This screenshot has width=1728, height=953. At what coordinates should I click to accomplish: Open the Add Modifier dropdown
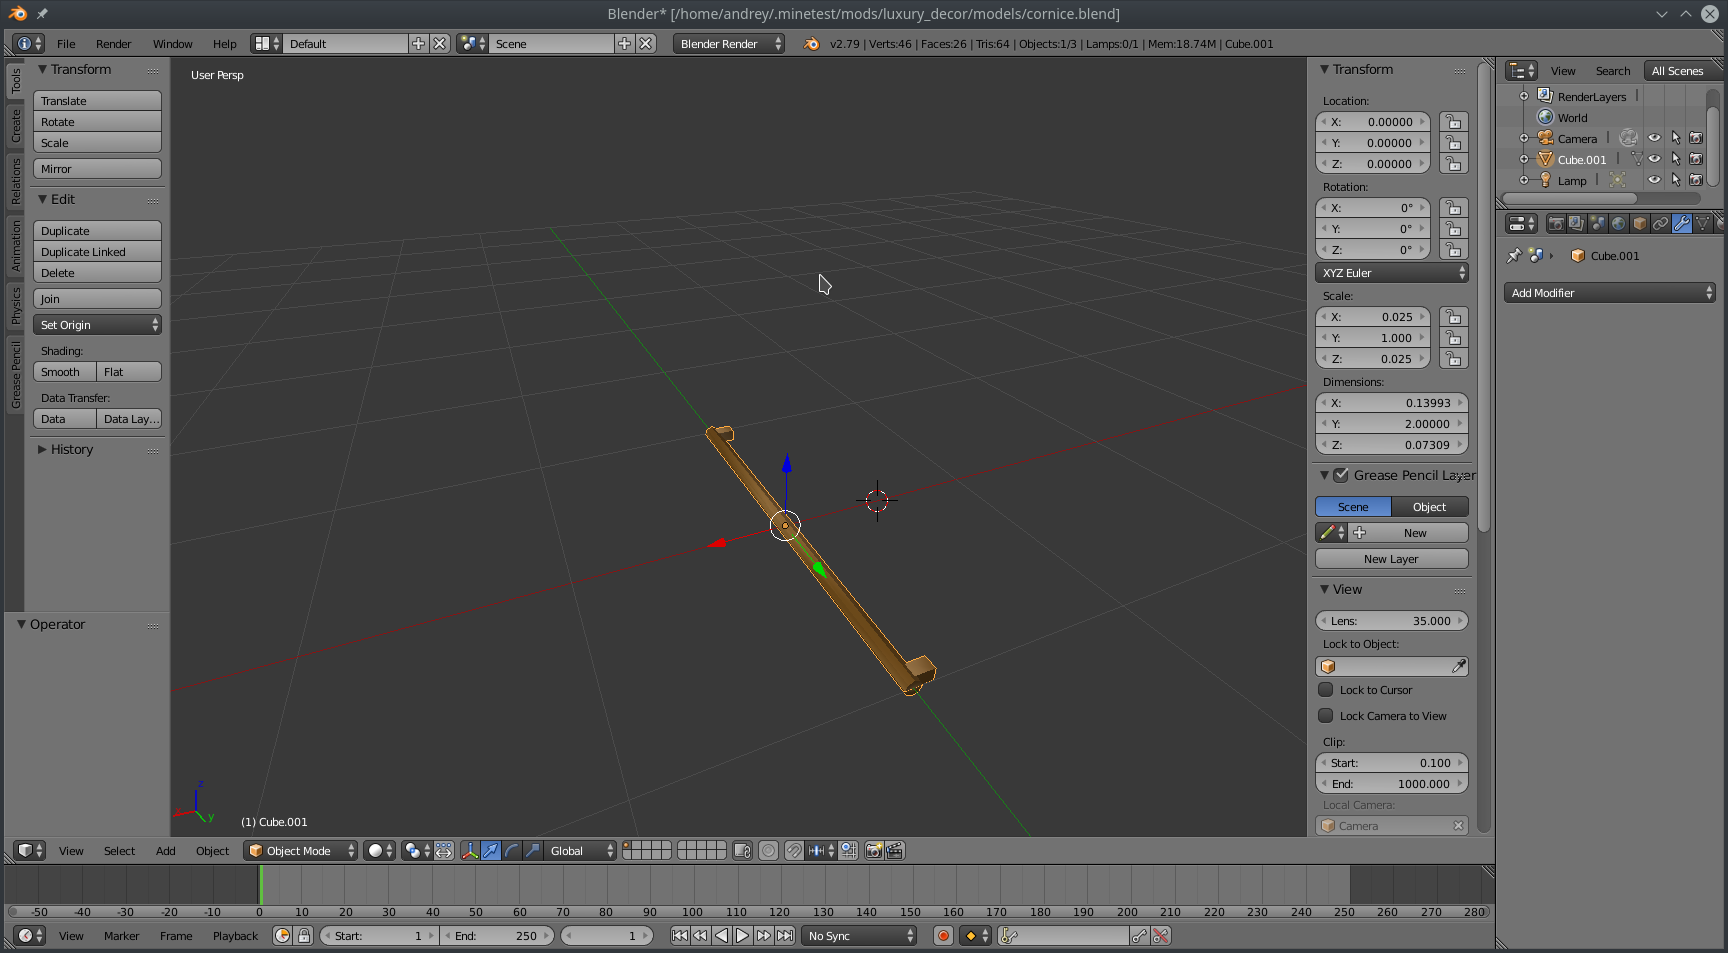(x=1610, y=293)
